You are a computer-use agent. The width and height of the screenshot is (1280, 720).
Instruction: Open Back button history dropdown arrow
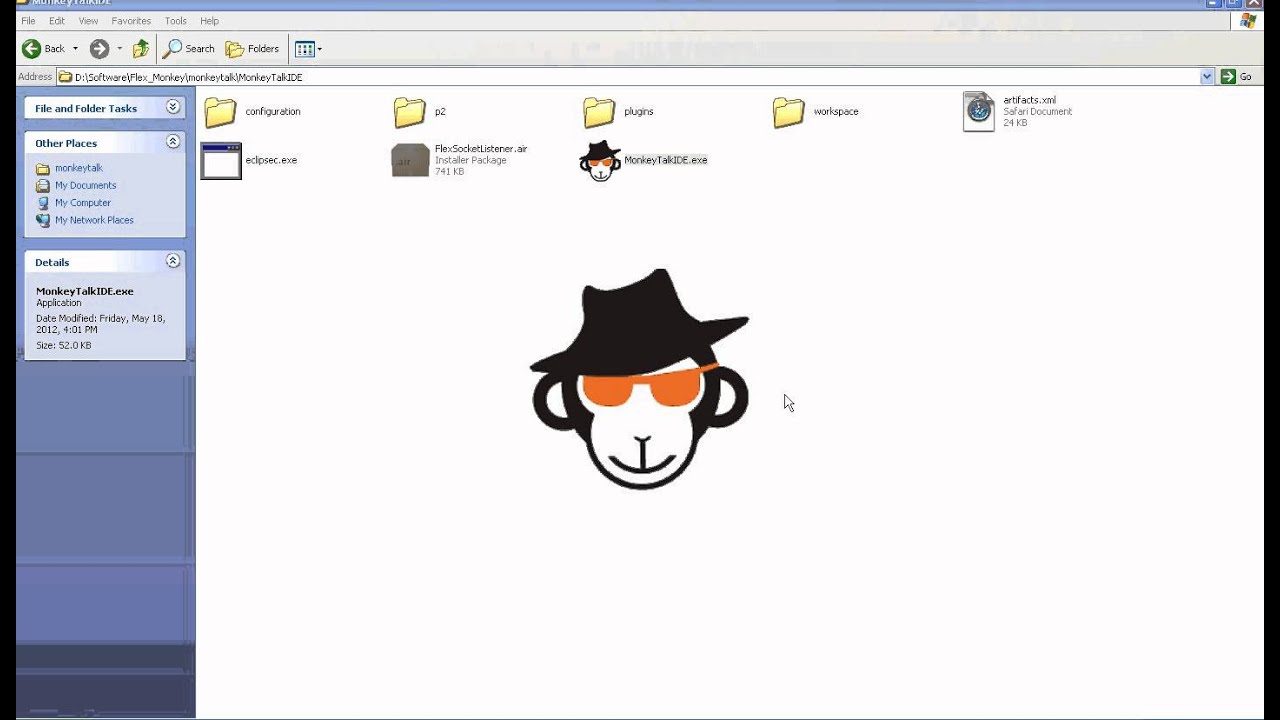[75, 48]
